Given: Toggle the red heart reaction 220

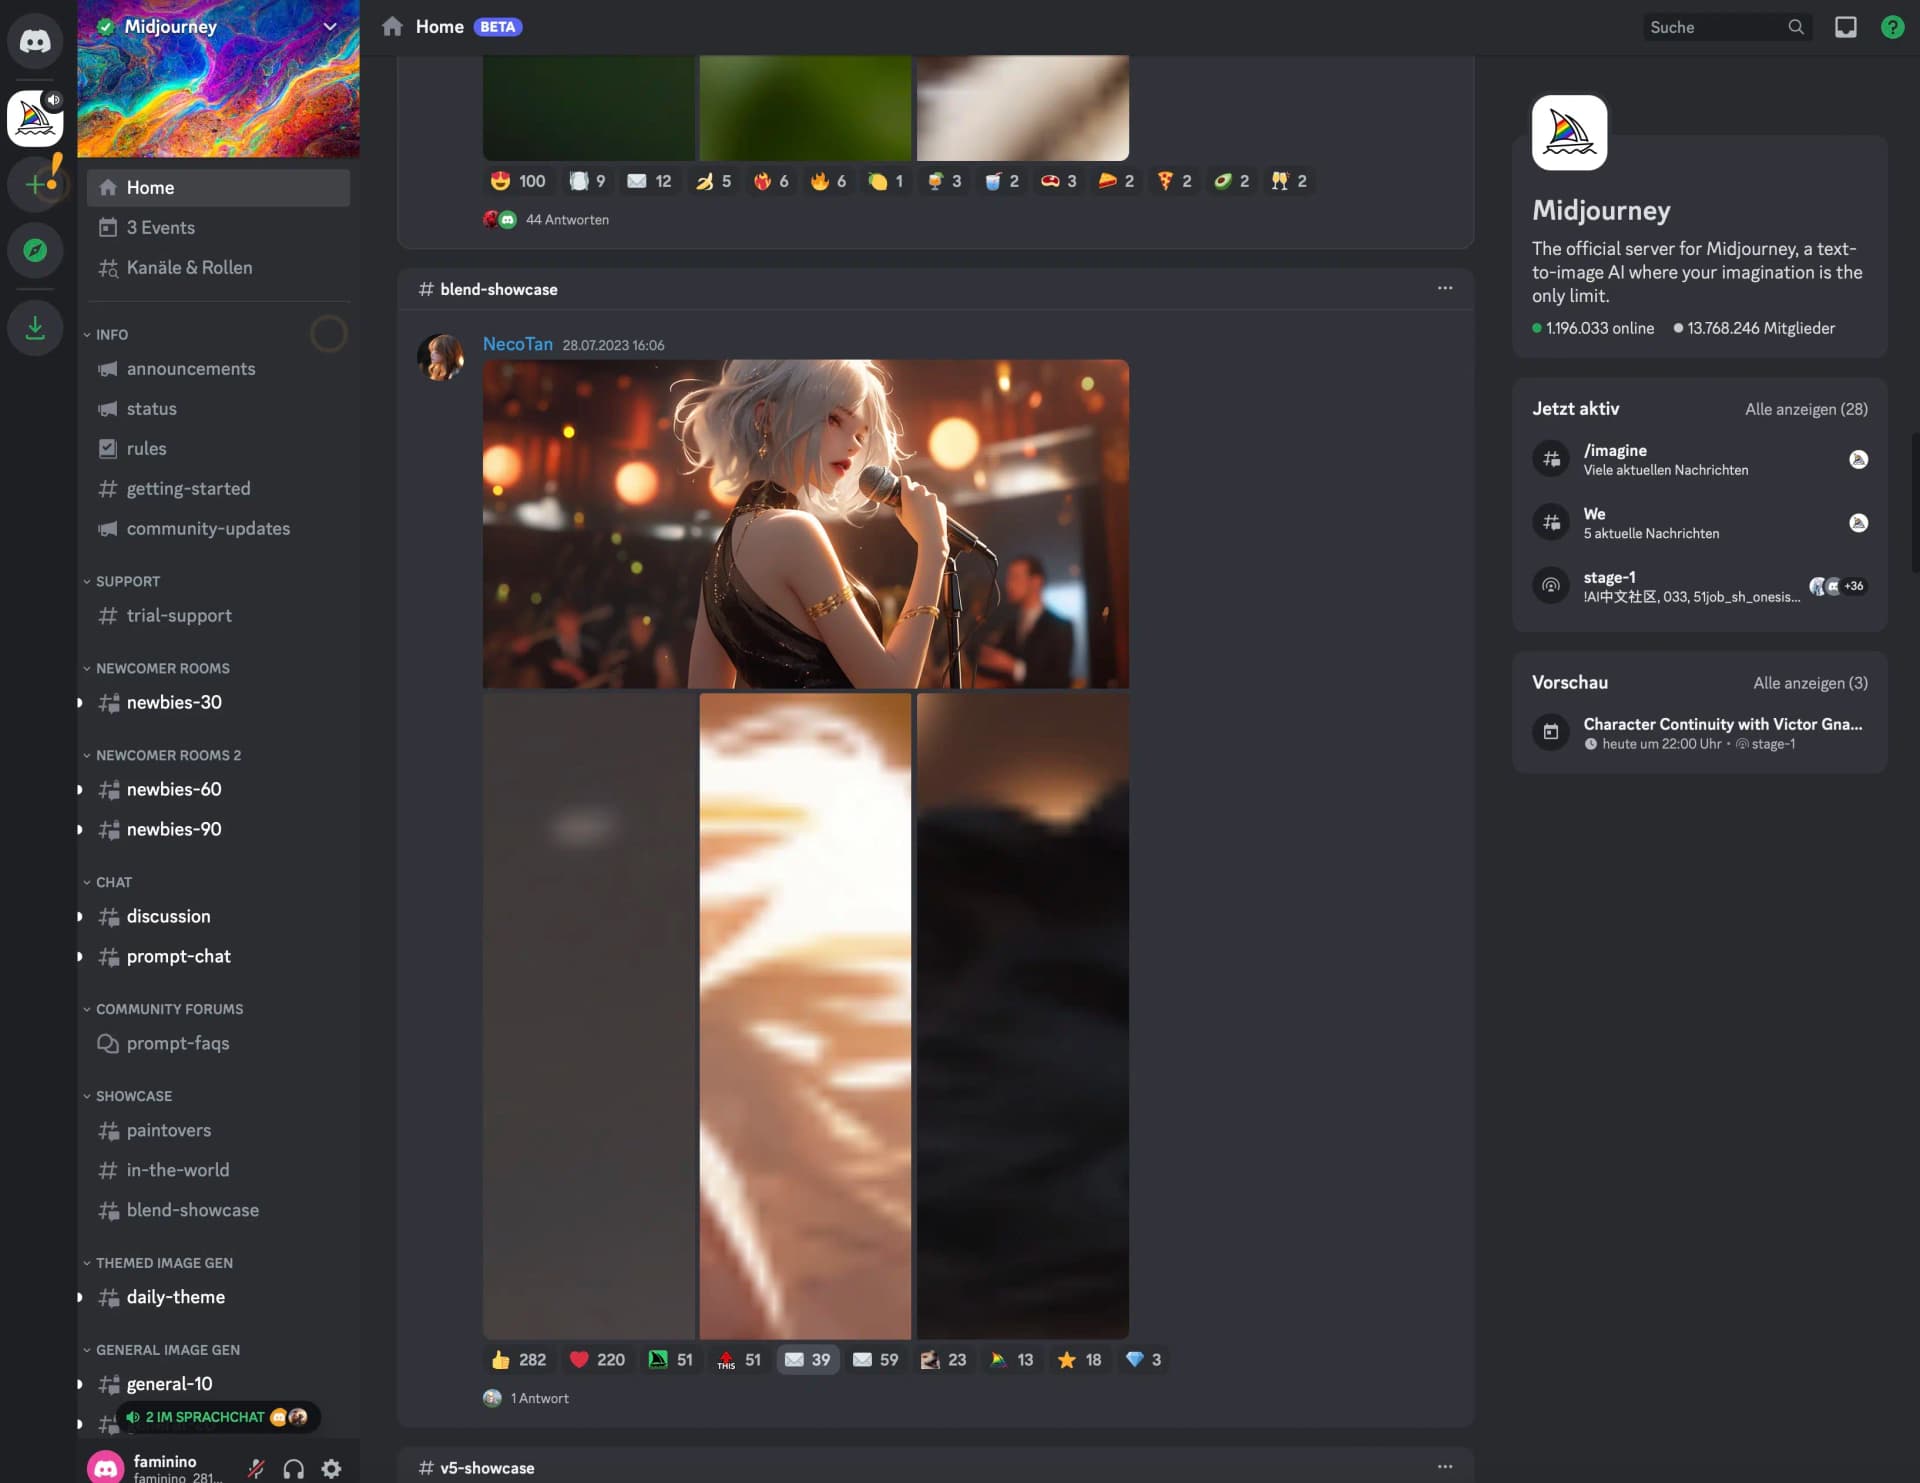Looking at the screenshot, I should click(597, 1360).
